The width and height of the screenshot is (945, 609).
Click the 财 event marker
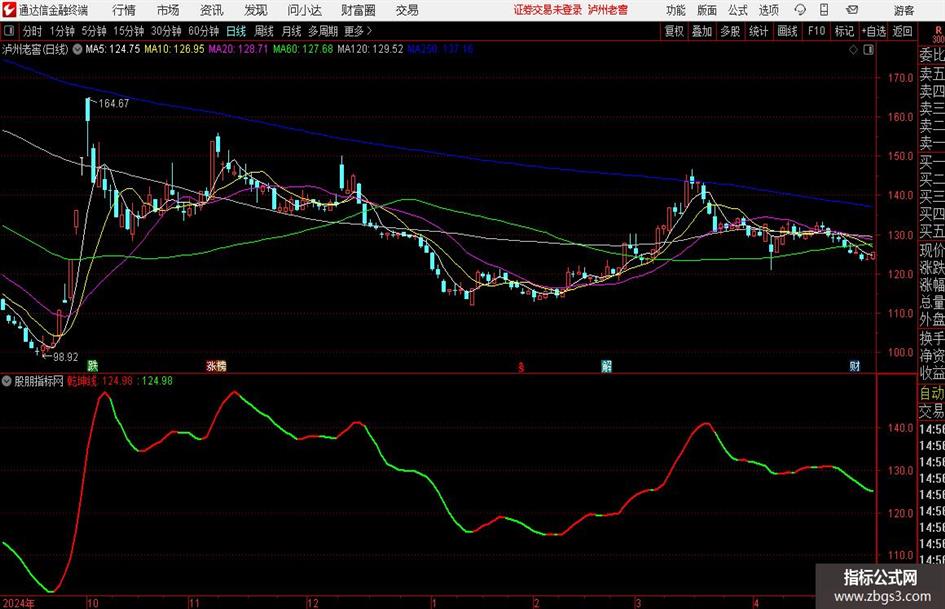click(855, 365)
